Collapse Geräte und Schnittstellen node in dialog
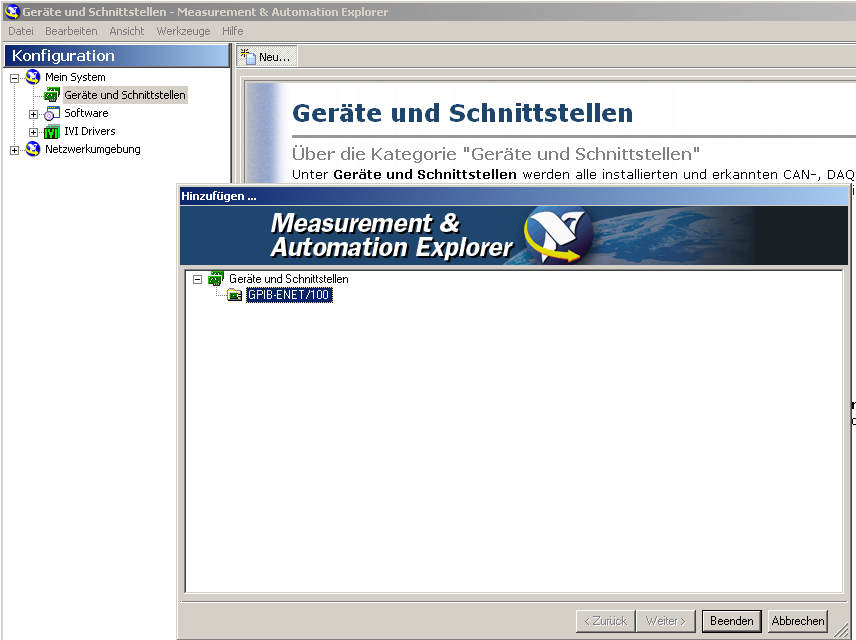 [198, 279]
